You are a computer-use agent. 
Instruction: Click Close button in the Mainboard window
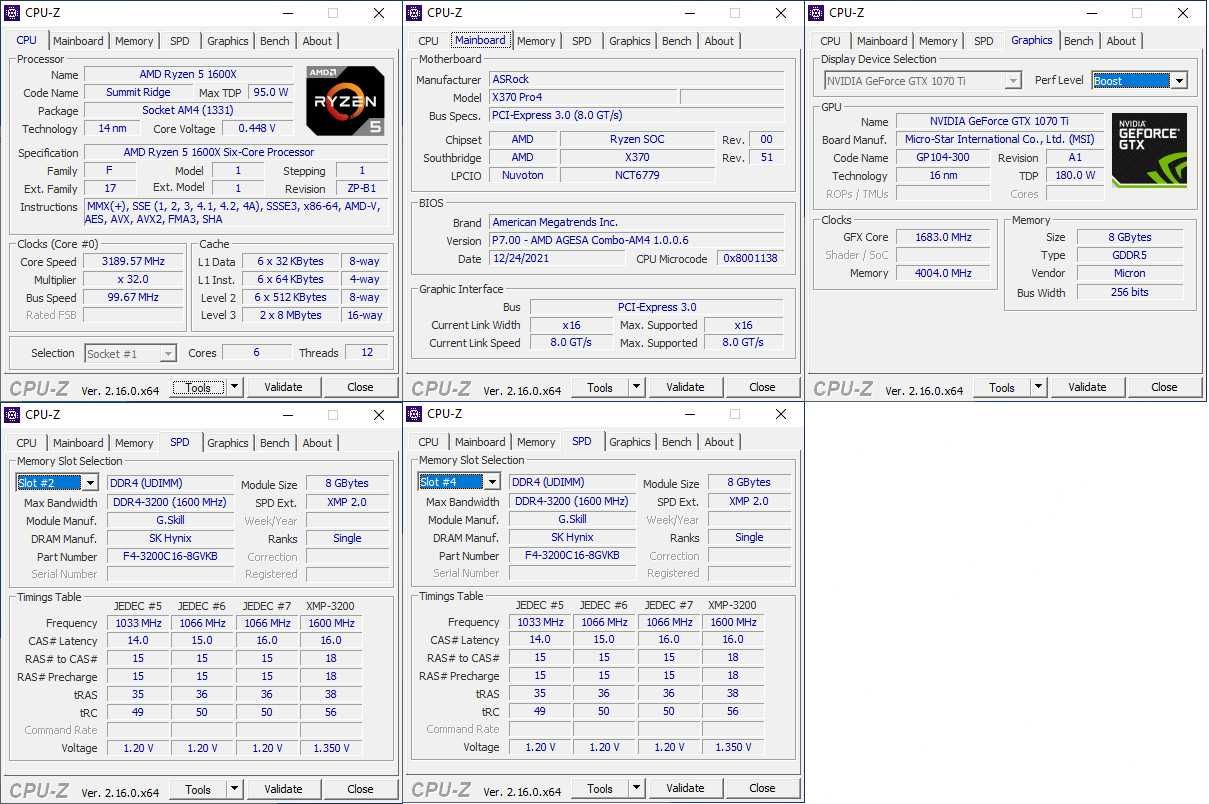click(x=762, y=387)
